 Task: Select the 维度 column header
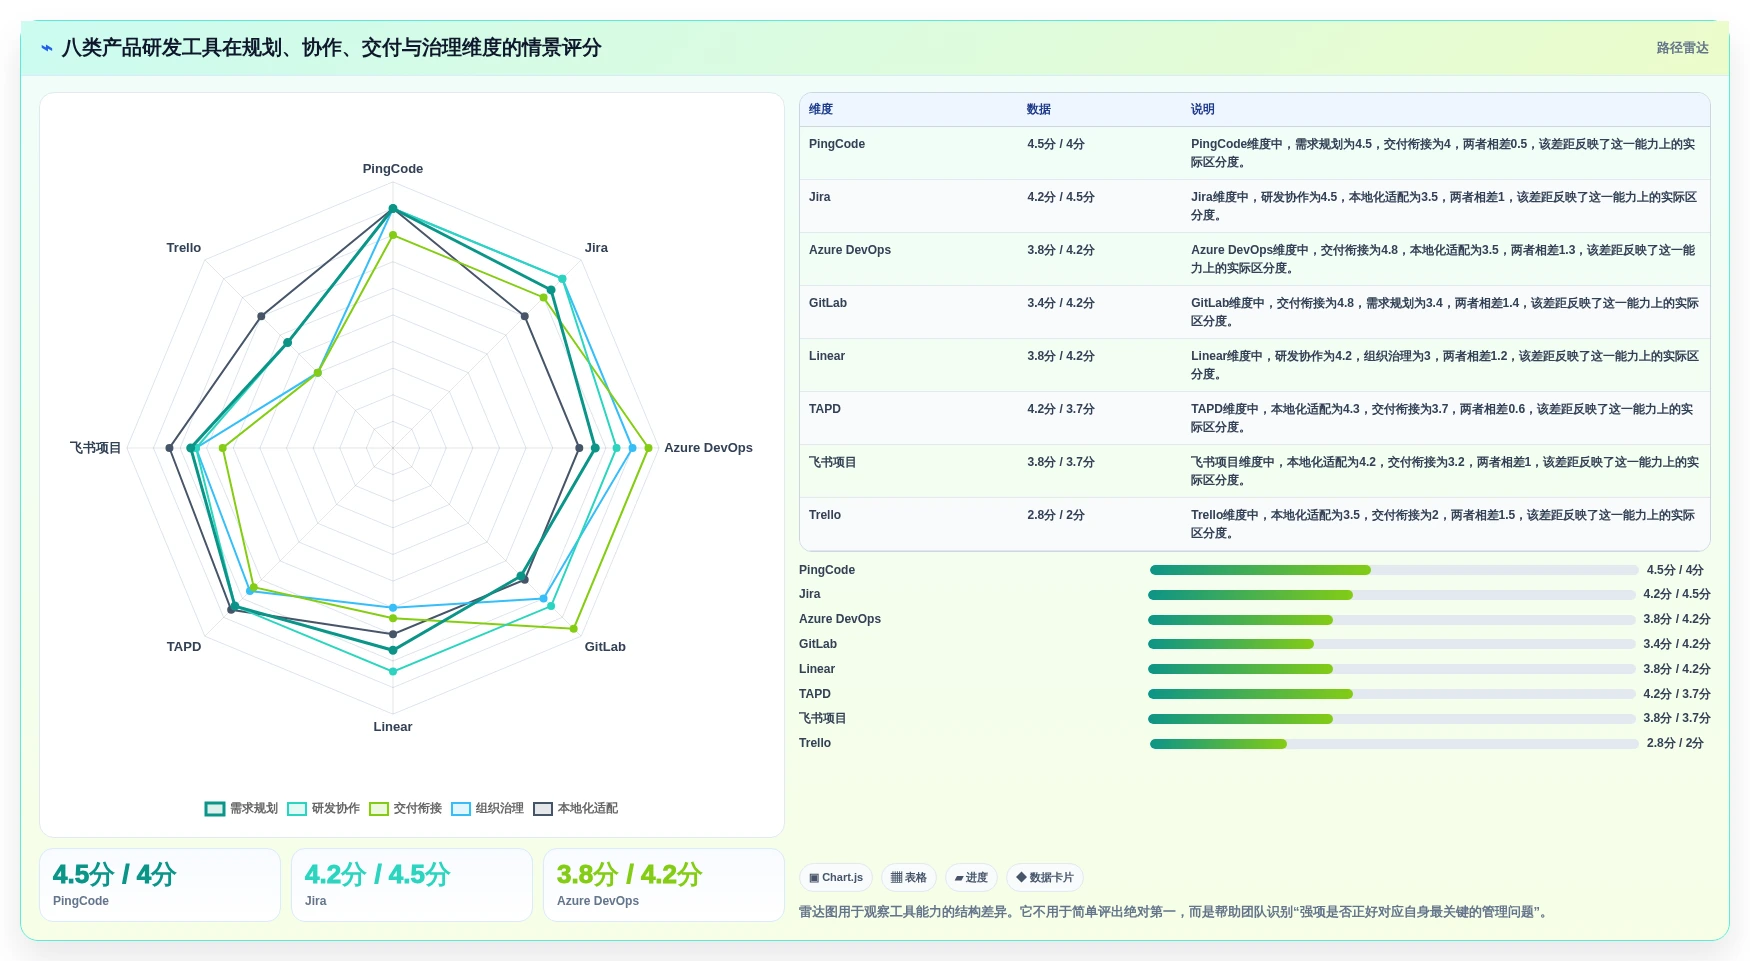[821, 109]
